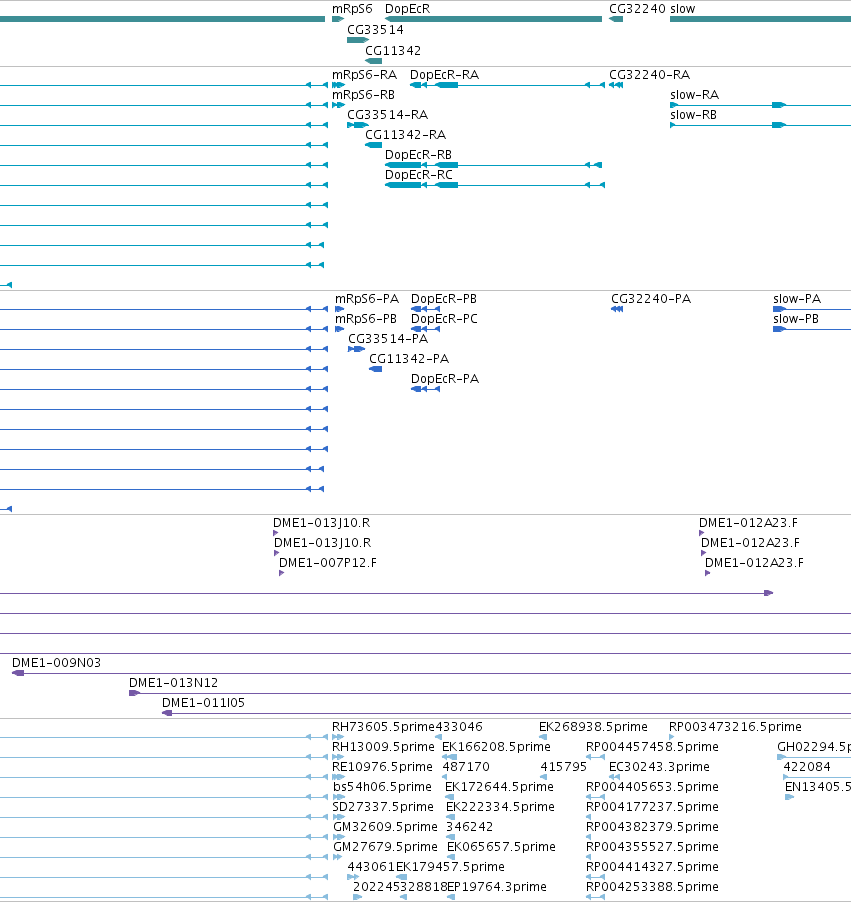Click the CG11342-PA protein label
Image resolution: width=851 pixels, height=902 pixels.
(x=409, y=358)
